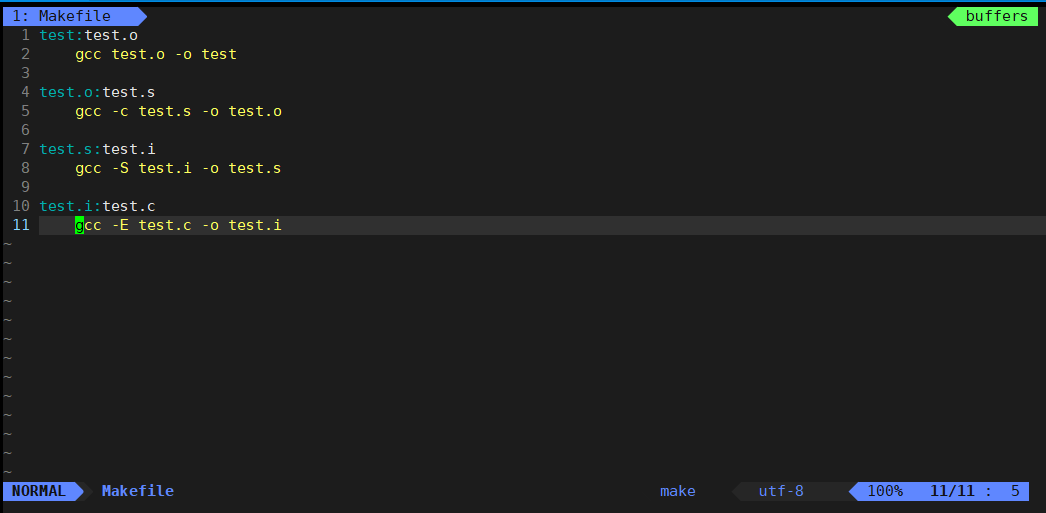Click the dependency "test.i" on line 7
This screenshot has width=1046, height=513.
pos(129,149)
